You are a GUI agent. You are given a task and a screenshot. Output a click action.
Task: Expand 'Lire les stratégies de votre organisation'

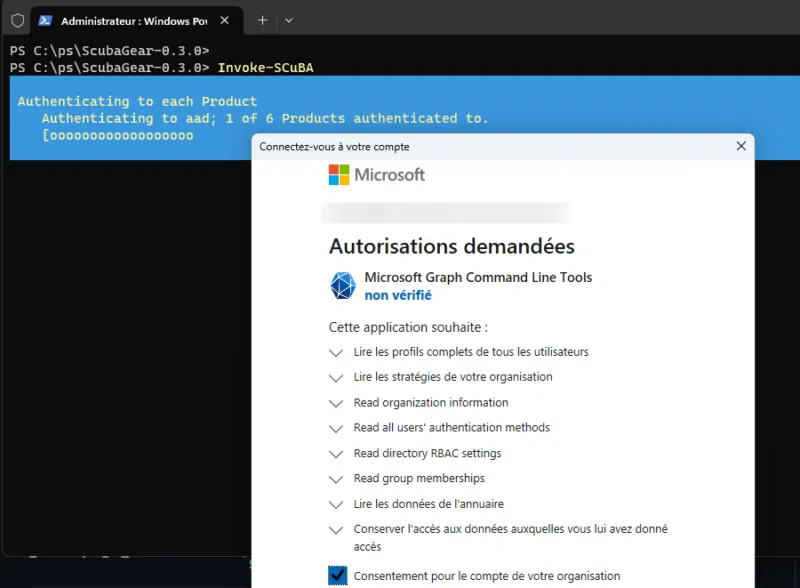[336, 377]
